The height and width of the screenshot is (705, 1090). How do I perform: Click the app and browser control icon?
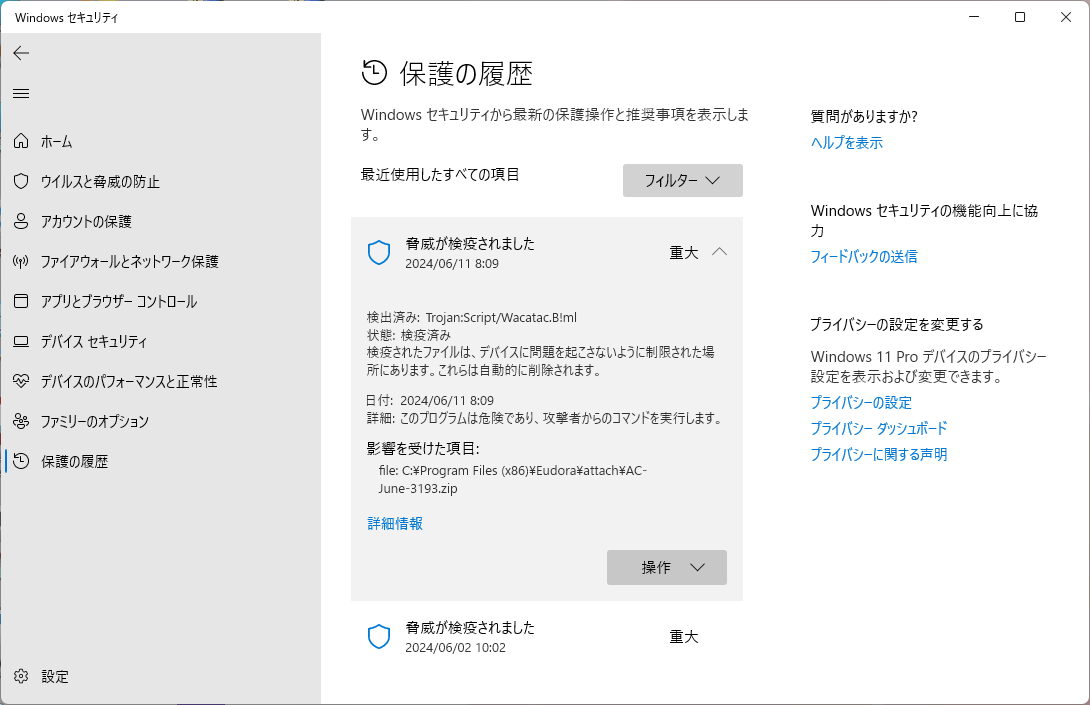(x=21, y=301)
